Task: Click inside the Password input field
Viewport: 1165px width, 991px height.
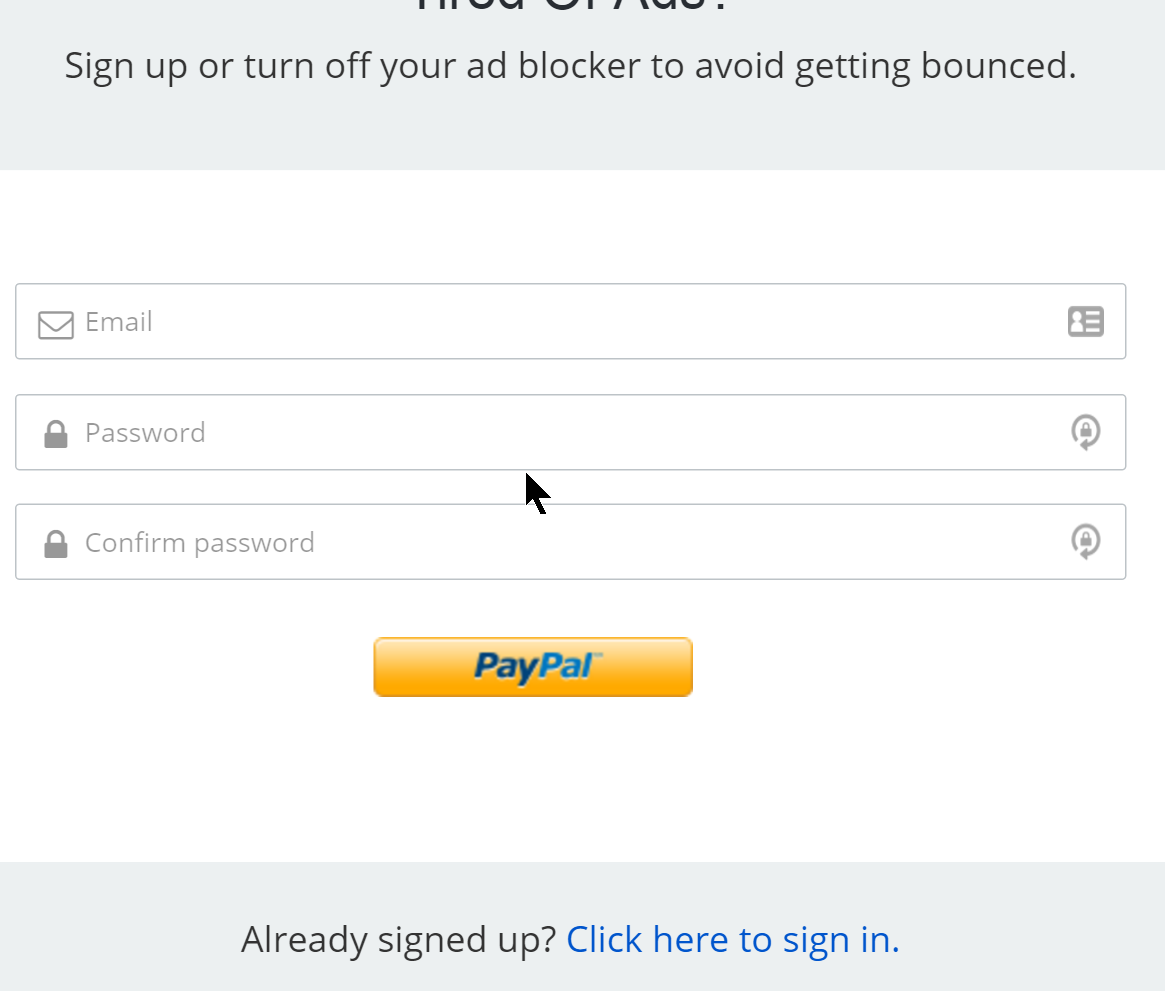Action: pos(400,432)
